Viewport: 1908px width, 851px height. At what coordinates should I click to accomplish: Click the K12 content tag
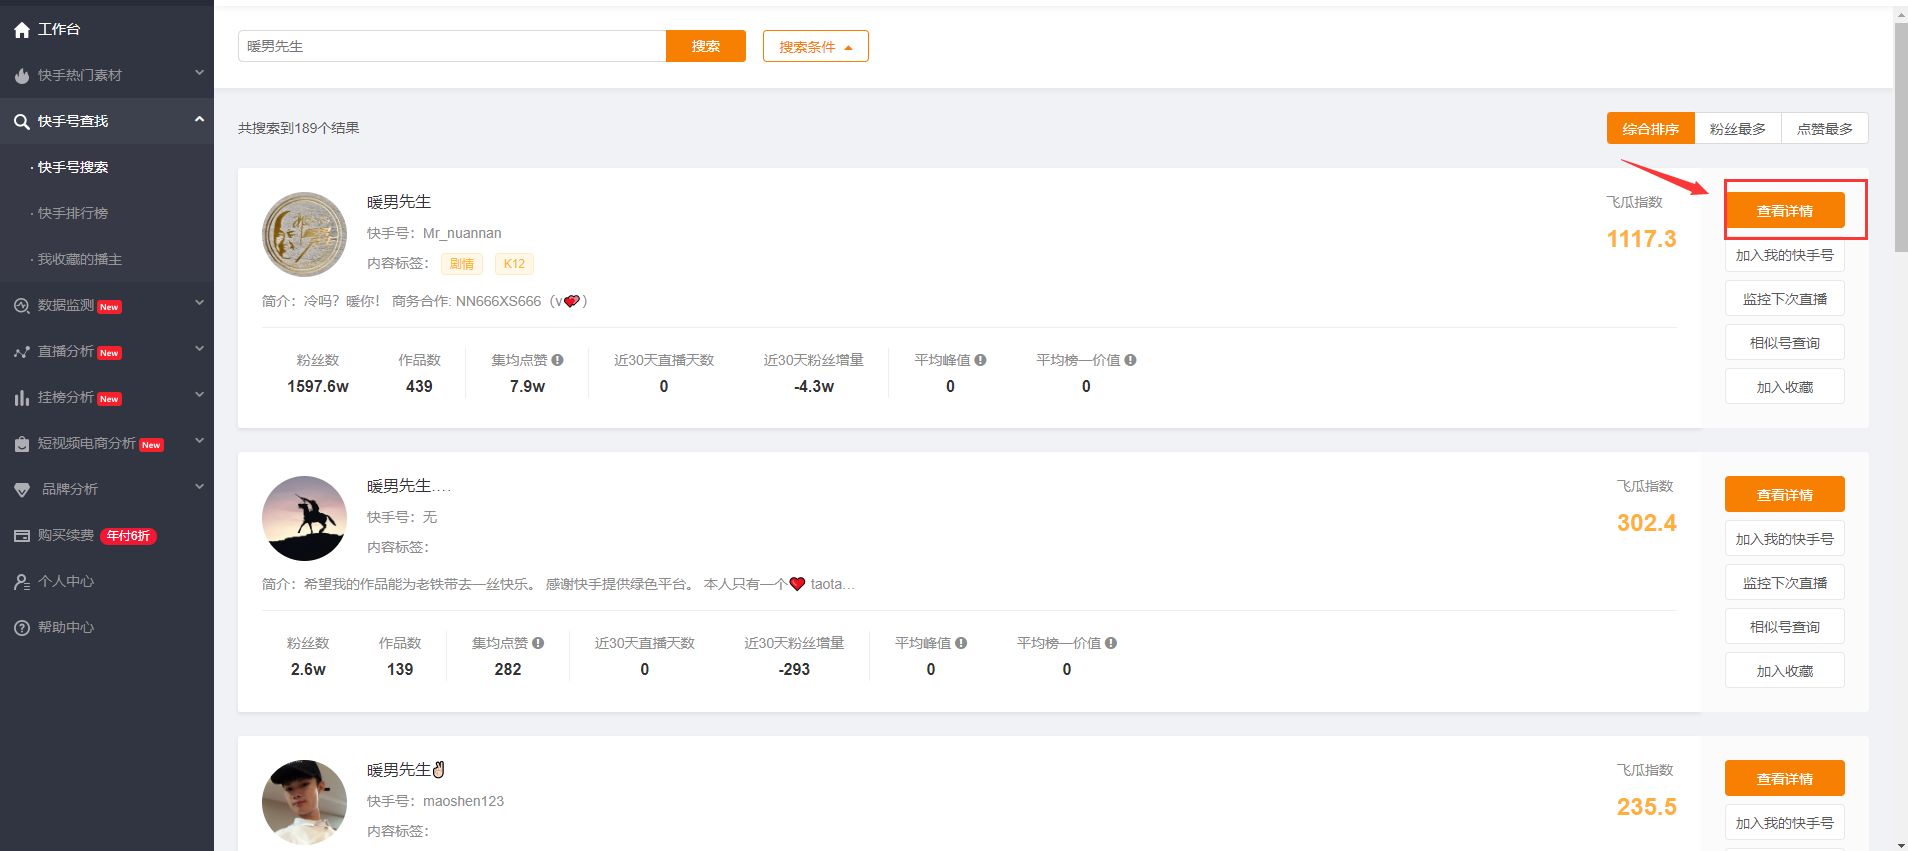tap(514, 264)
